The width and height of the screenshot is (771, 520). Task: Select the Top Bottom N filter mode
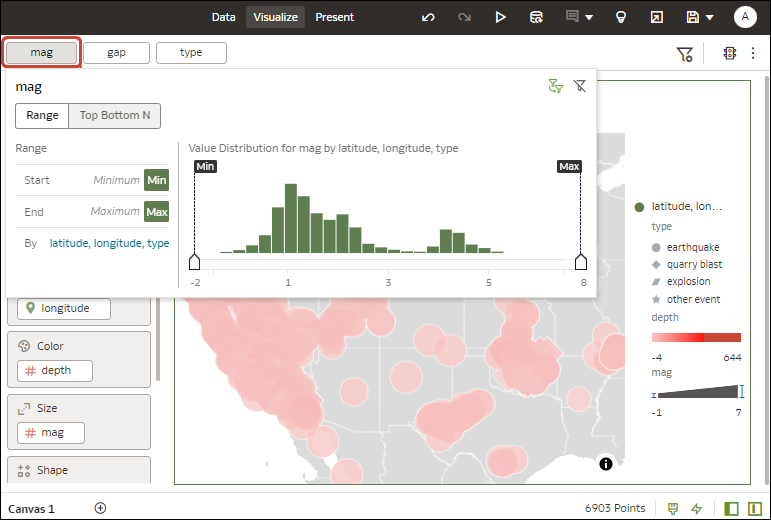[x=115, y=116]
